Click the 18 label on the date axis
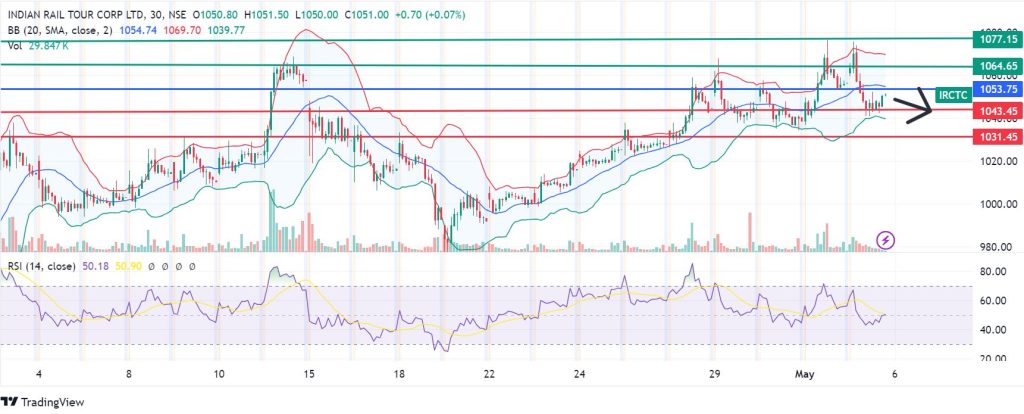The width and height of the screenshot is (1024, 414). point(400,374)
